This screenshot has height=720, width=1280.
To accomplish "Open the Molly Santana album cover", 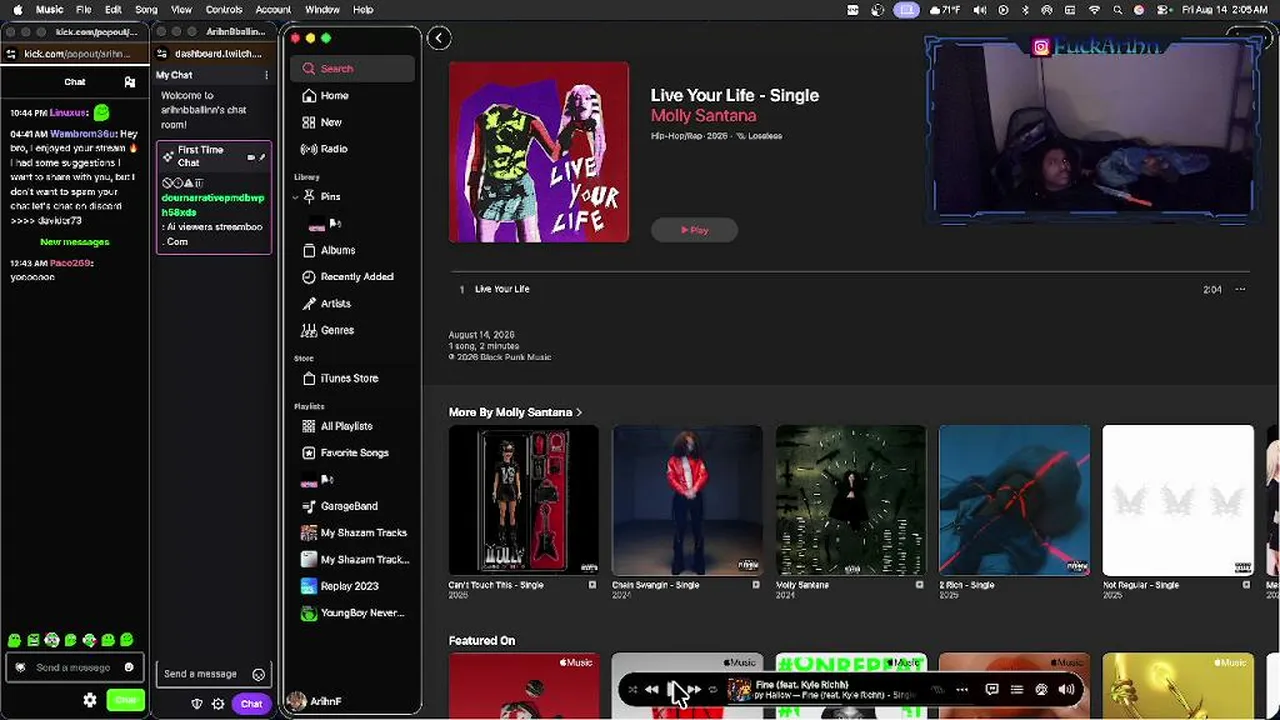I will [851, 501].
